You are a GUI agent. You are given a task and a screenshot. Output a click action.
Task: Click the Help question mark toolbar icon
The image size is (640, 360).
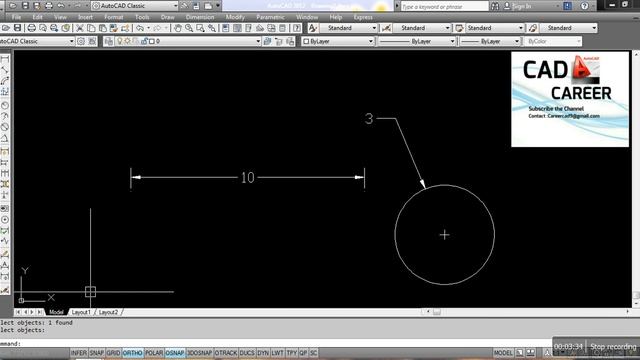pyautogui.click(x=297, y=28)
